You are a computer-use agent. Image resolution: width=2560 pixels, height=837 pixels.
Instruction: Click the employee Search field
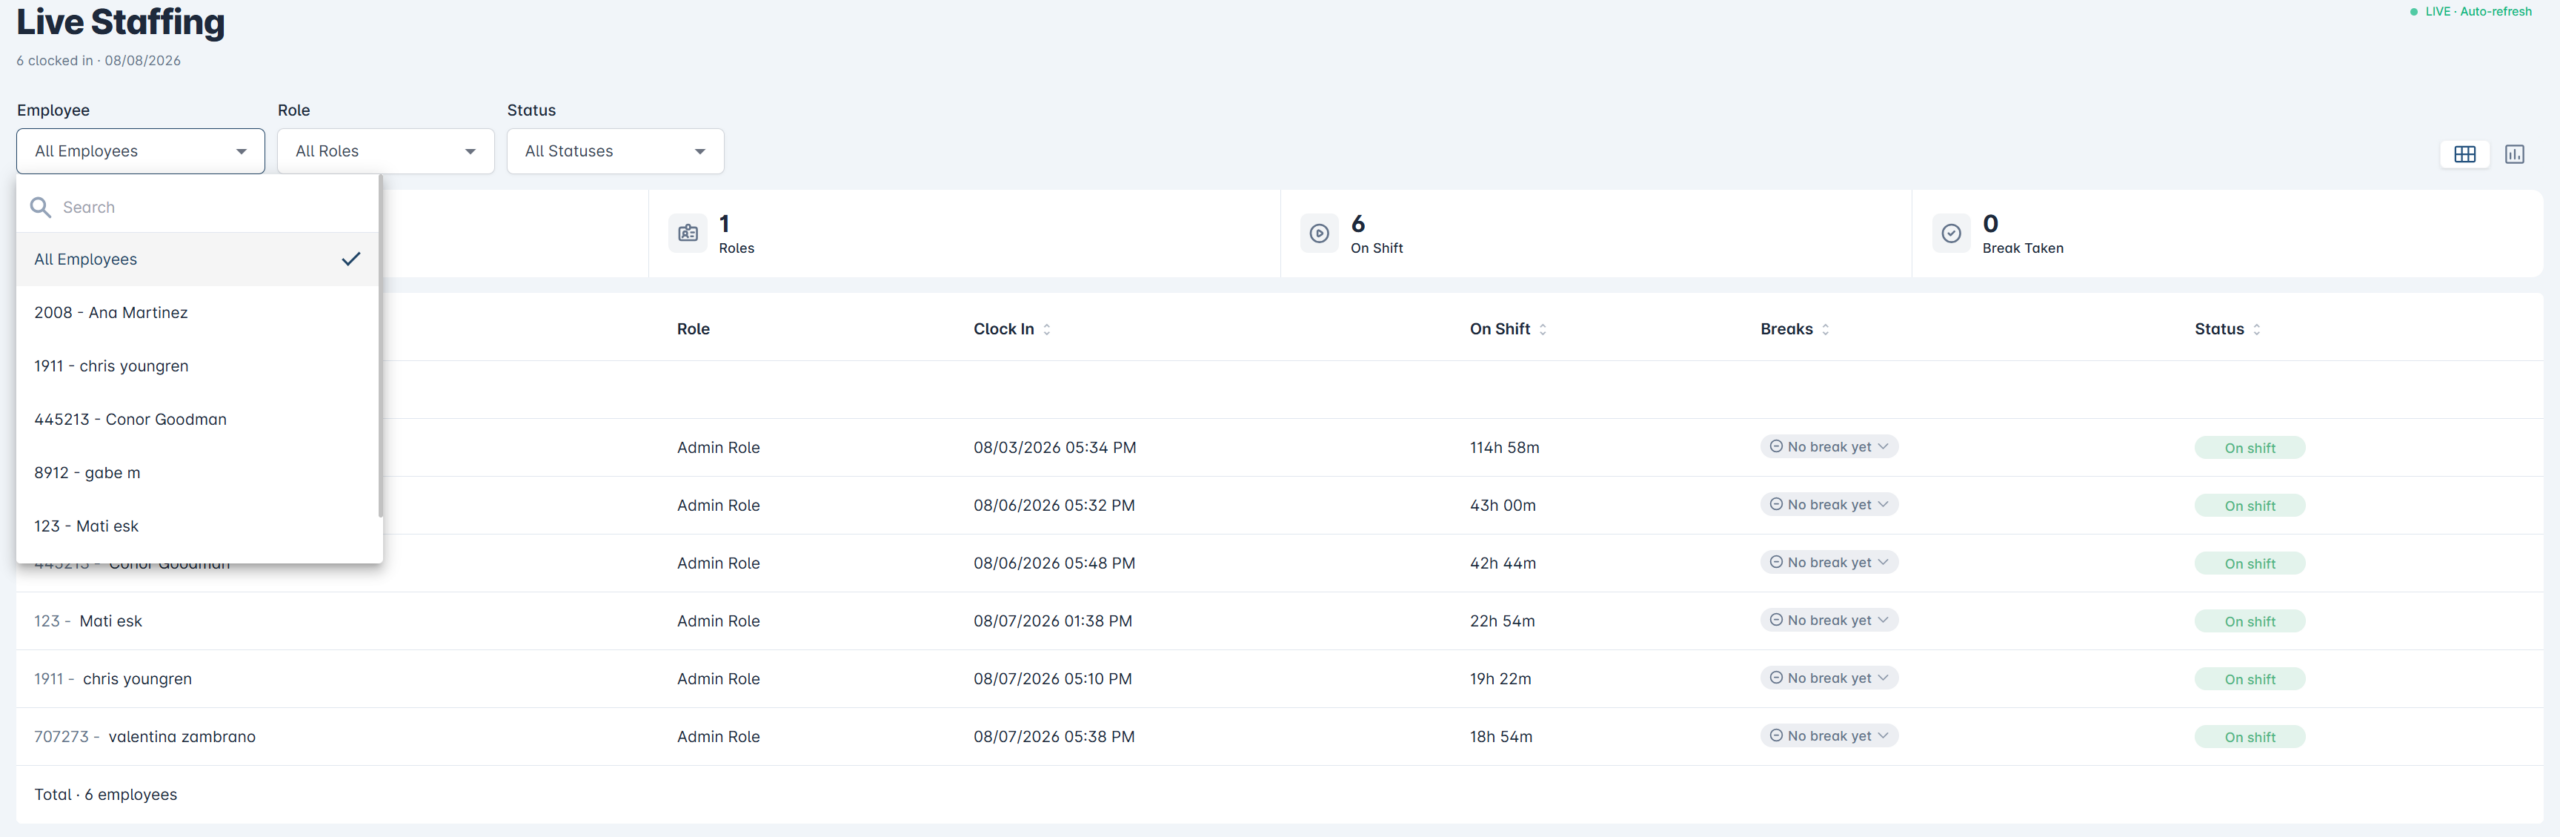click(197, 207)
